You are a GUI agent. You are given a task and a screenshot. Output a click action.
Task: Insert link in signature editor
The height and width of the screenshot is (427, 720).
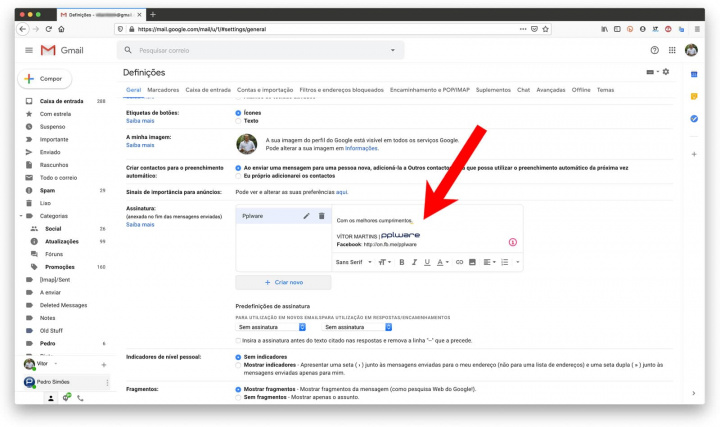pos(459,262)
